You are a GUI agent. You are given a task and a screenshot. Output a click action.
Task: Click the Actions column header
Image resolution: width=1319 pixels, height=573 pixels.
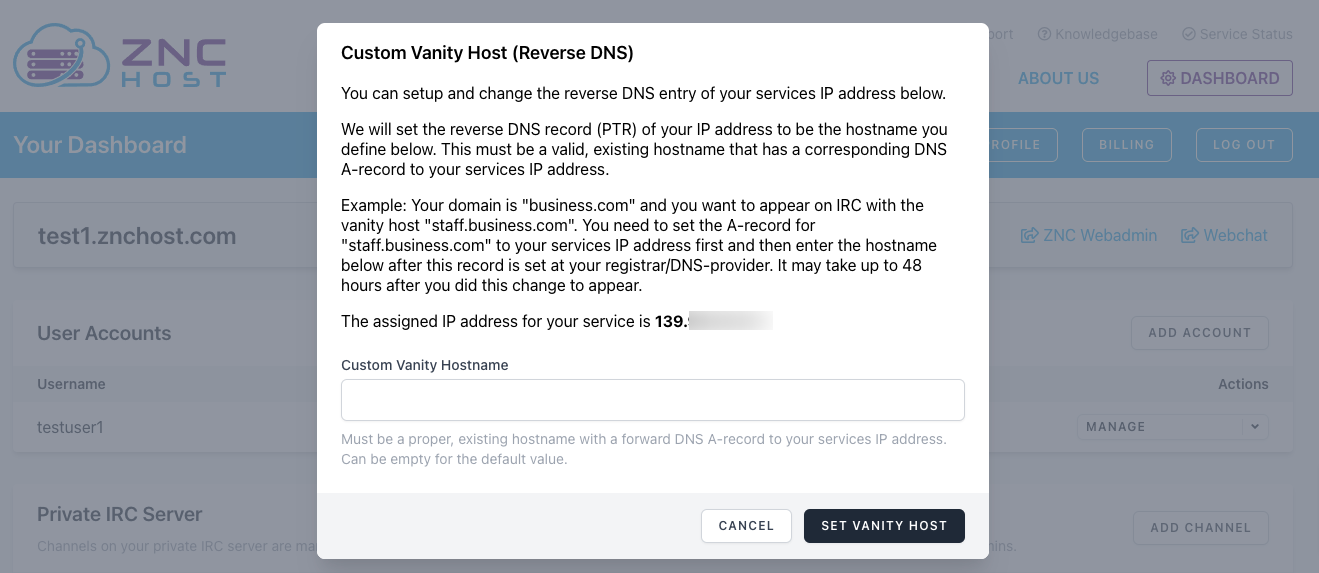pyautogui.click(x=1242, y=384)
